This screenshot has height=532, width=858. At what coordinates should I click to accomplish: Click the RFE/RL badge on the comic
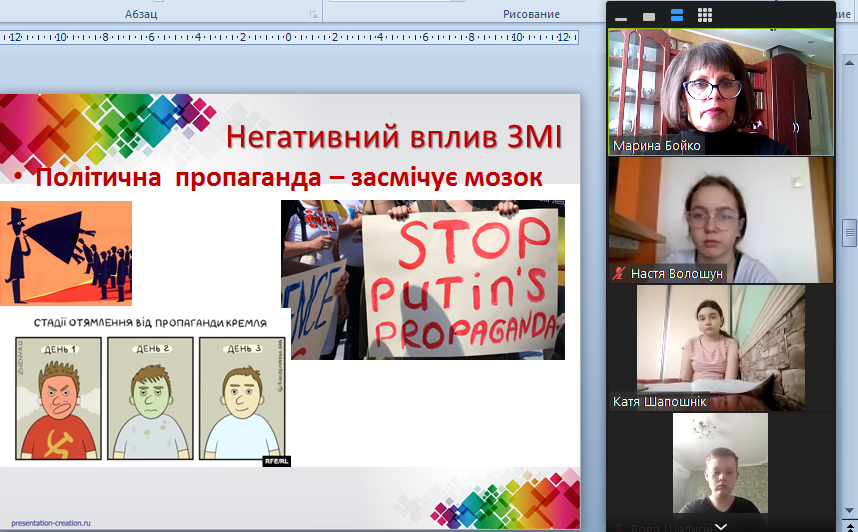[x=277, y=461]
